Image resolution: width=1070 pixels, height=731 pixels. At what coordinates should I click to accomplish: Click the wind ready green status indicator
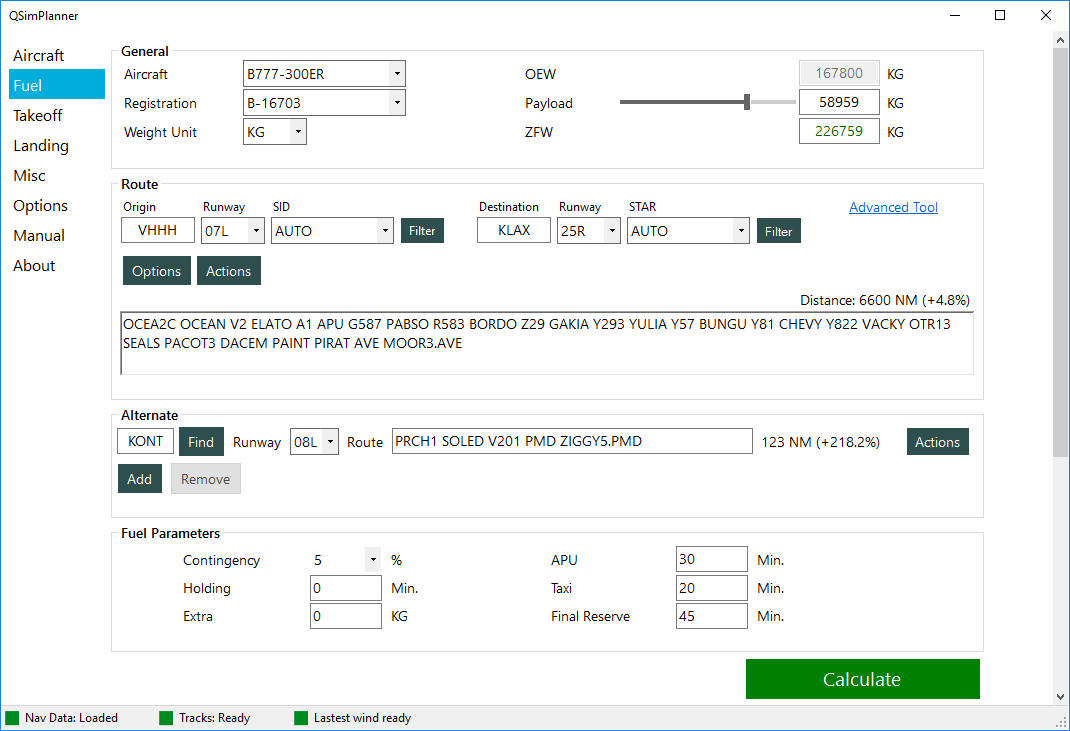click(301, 717)
